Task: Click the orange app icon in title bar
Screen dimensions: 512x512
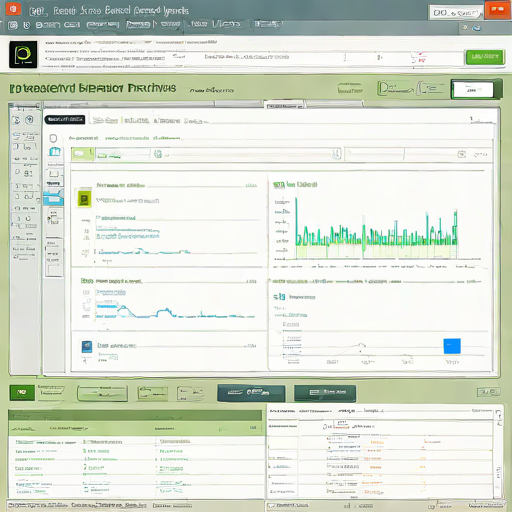Action: point(14,9)
